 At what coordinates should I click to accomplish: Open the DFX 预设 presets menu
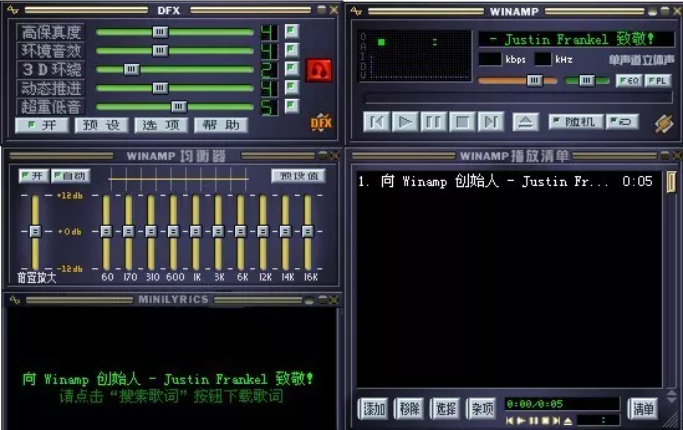tap(101, 125)
